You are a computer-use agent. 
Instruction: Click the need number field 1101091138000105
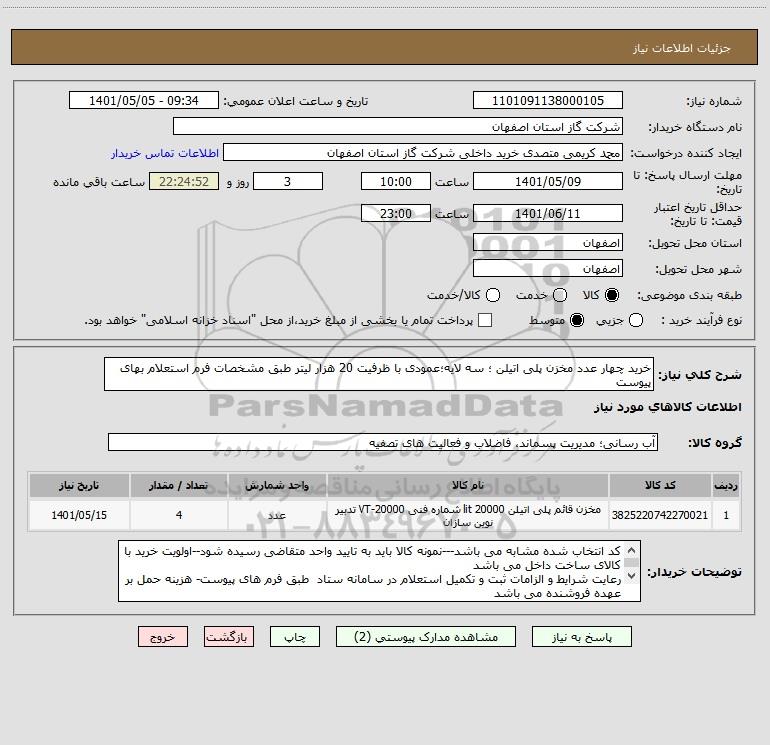coord(548,100)
